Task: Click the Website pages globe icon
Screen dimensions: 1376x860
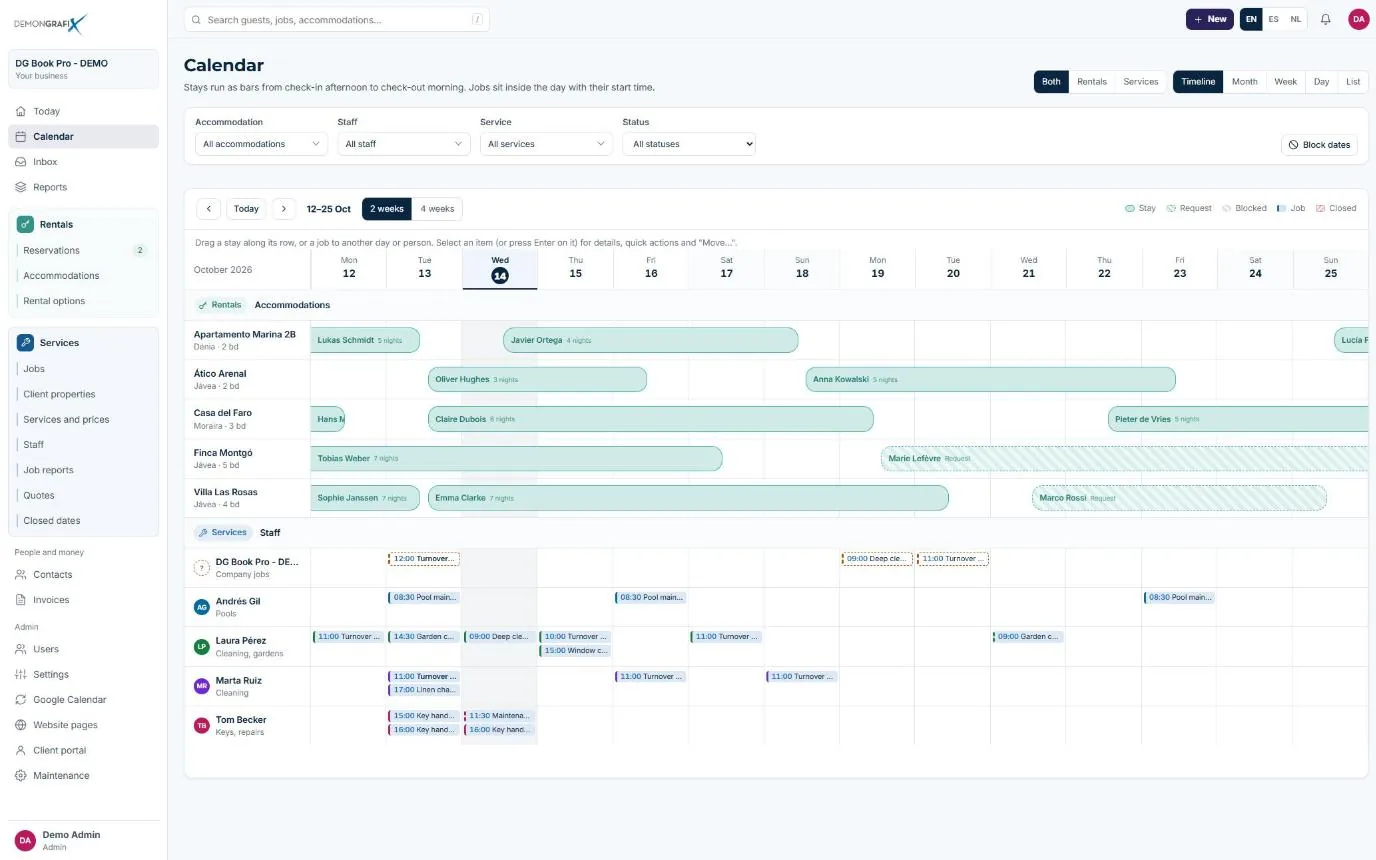Action: [x=21, y=725]
